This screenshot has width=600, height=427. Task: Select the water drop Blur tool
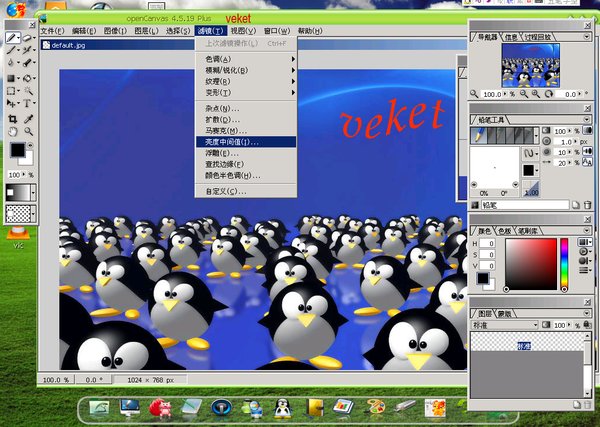click(11, 63)
